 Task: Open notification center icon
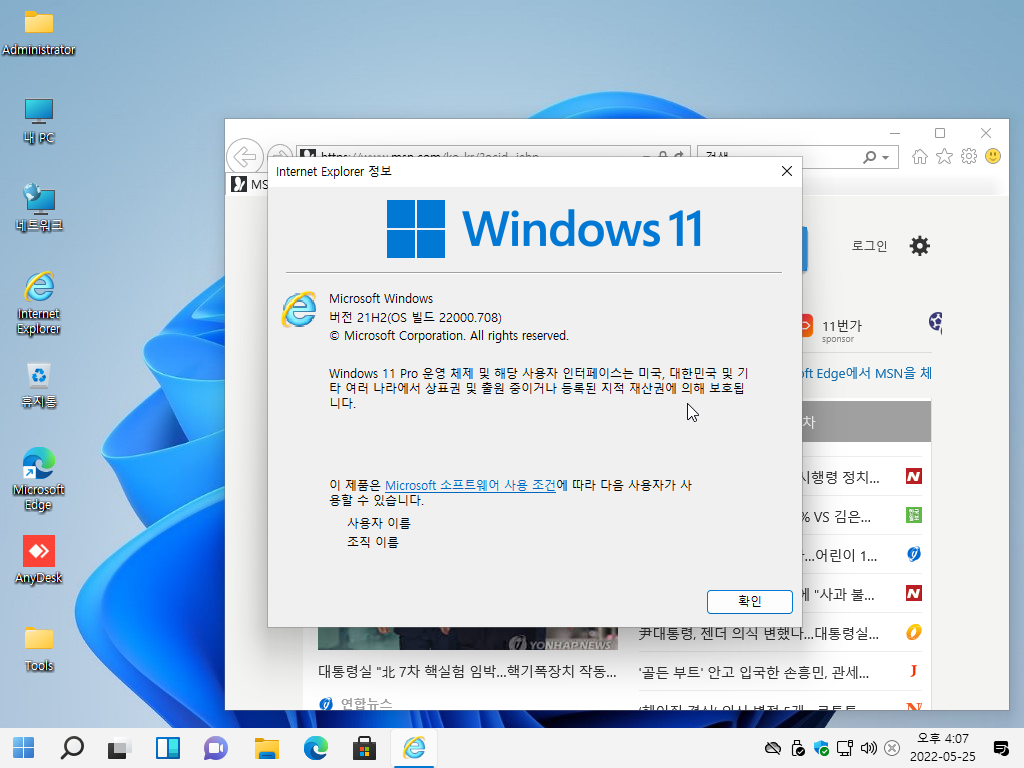tap(1000, 748)
